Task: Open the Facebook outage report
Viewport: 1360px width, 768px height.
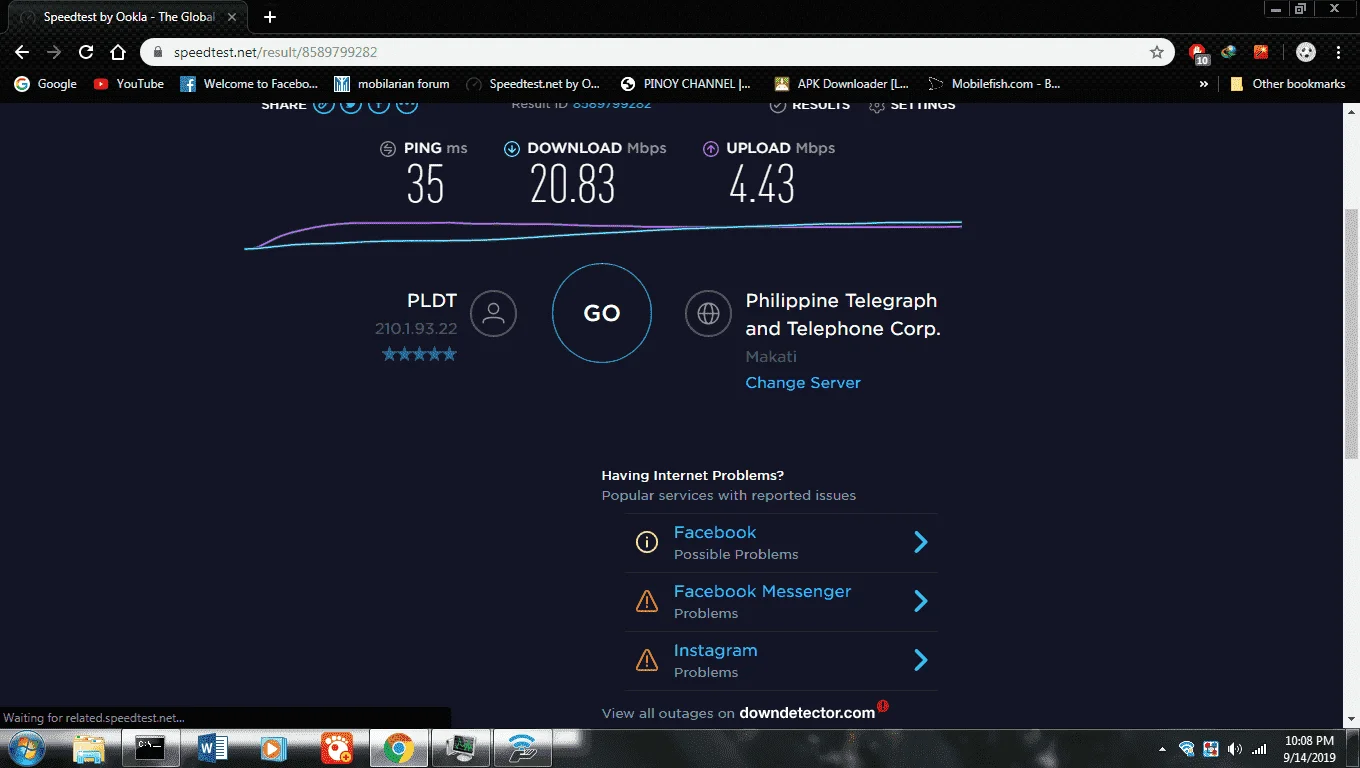Action: [715, 533]
